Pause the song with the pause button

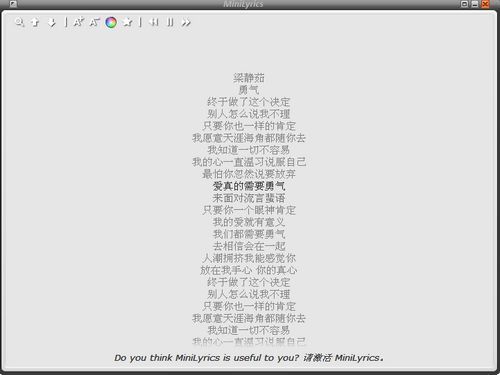point(170,22)
